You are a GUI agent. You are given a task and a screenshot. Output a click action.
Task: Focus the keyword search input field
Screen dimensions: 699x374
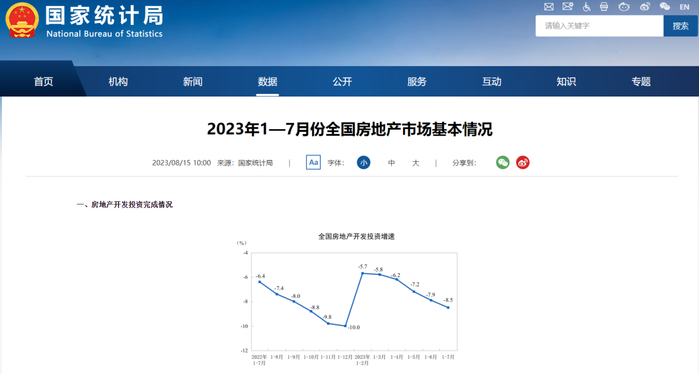(600, 26)
